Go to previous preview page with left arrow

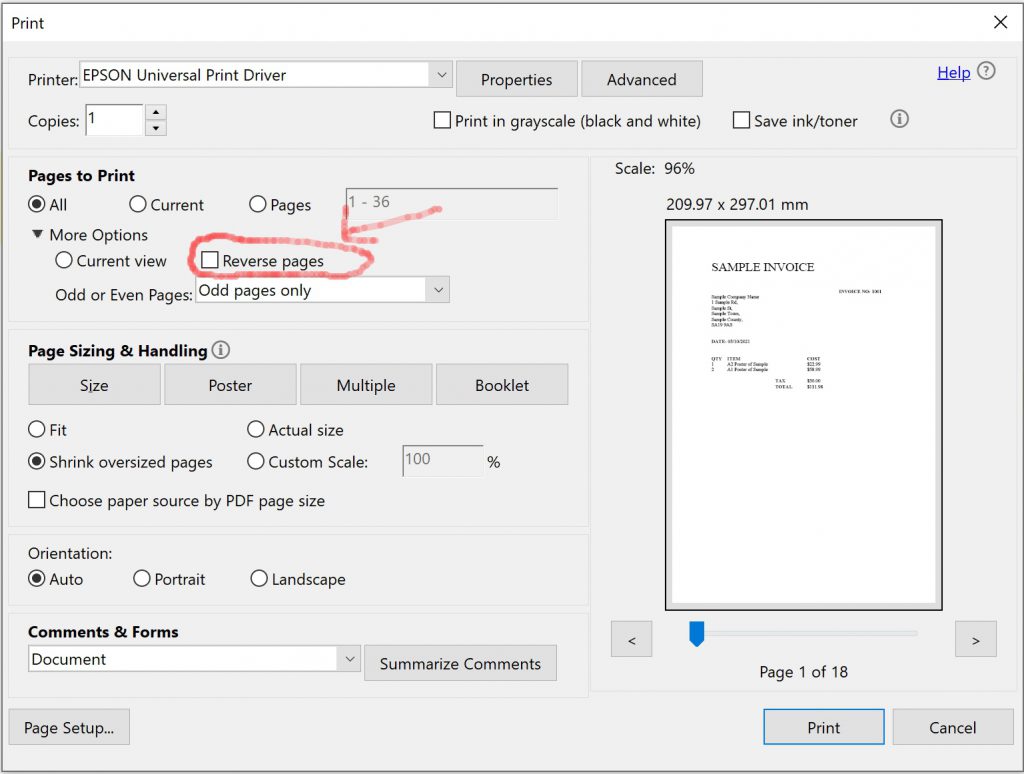tap(631, 638)
